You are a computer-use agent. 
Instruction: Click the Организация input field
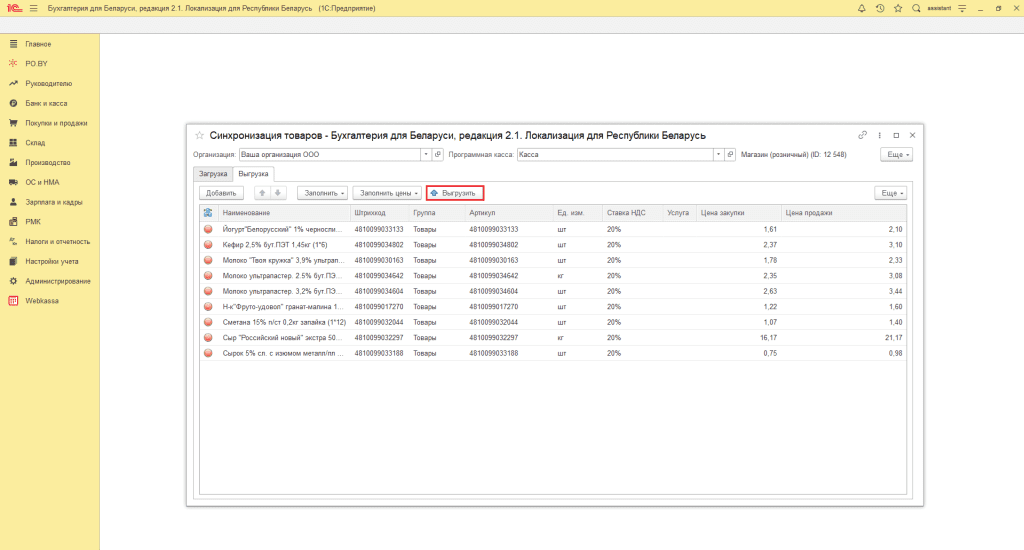coord(330,155)
